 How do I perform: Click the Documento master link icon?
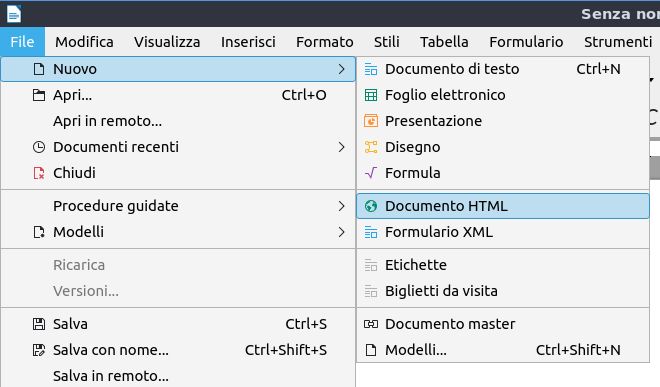[371, 324]
